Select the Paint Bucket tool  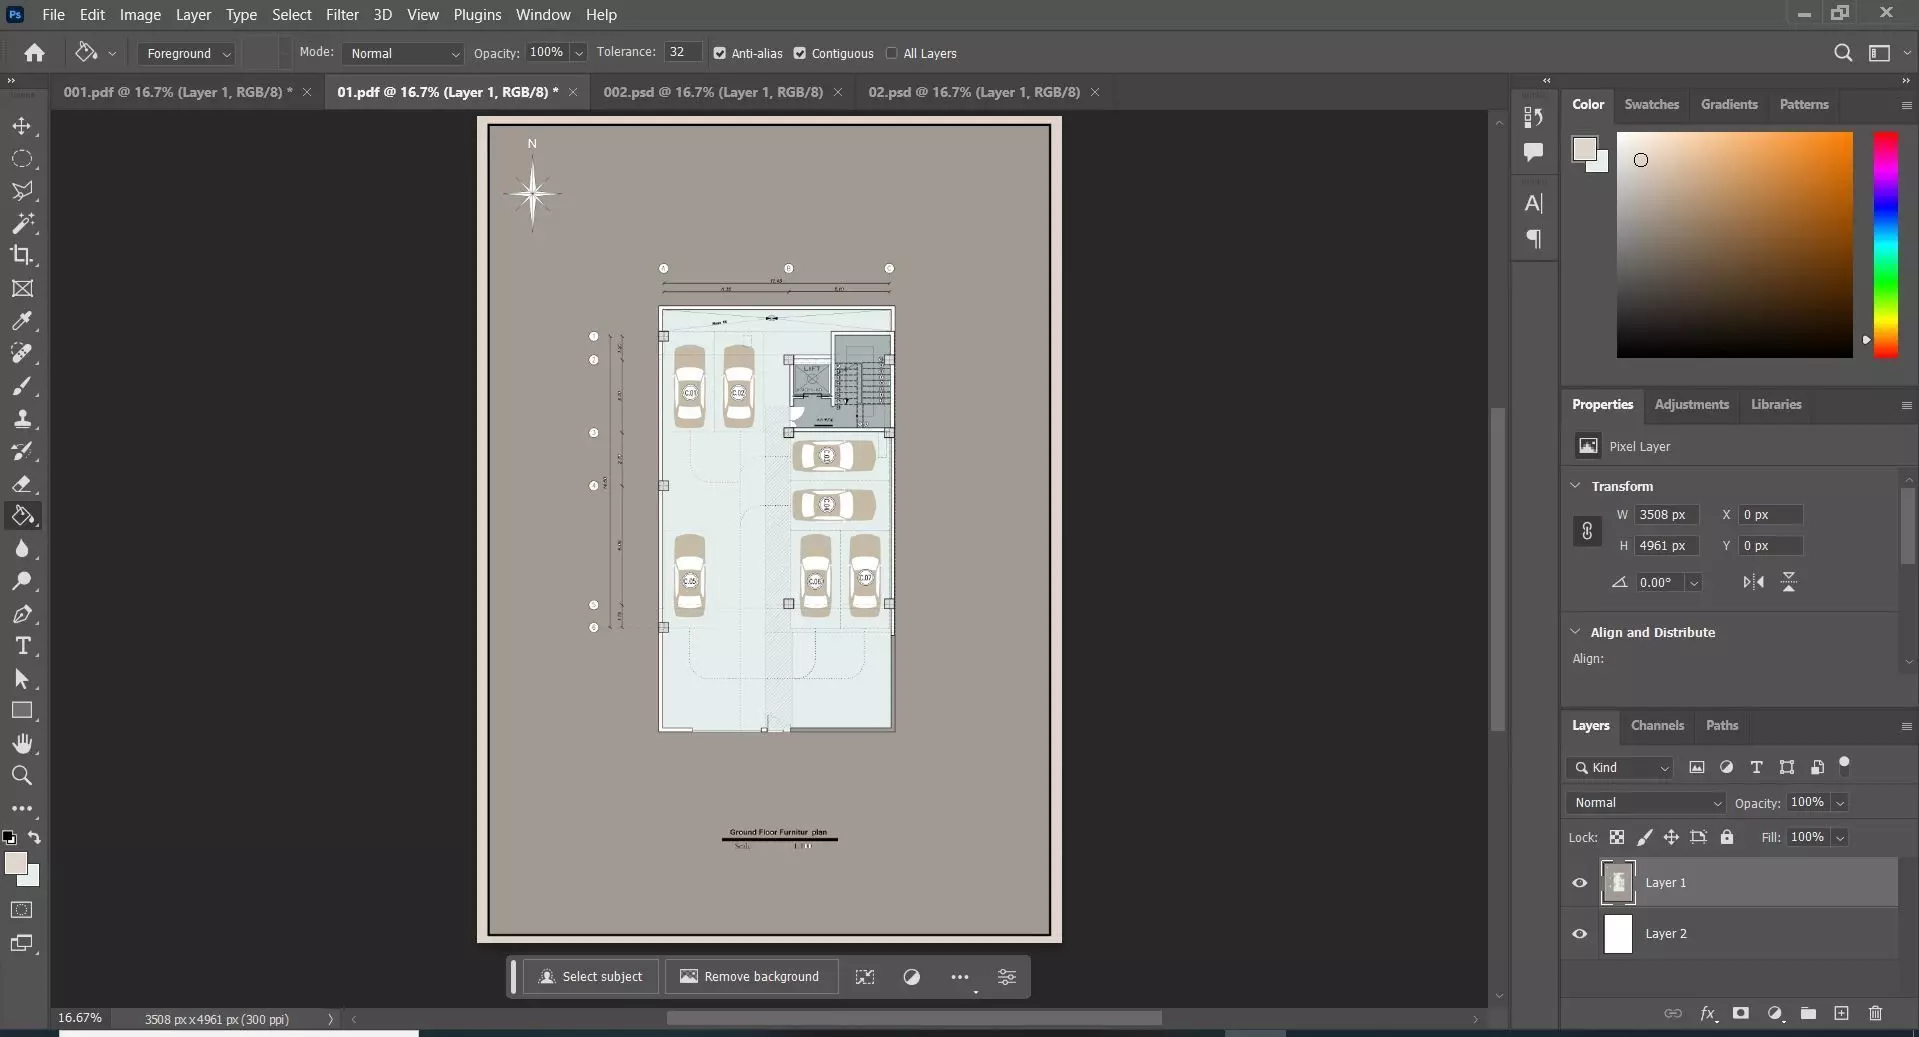click(x=22, y=516)
